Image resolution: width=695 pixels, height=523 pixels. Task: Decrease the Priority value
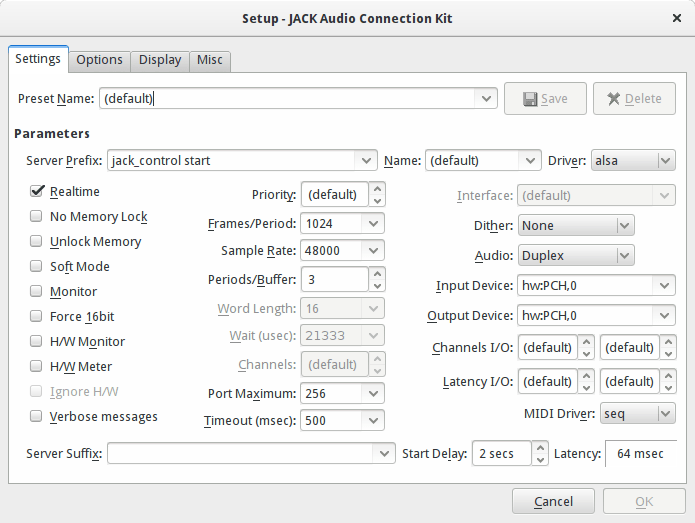pyautogui.click(x=377, y=201)
